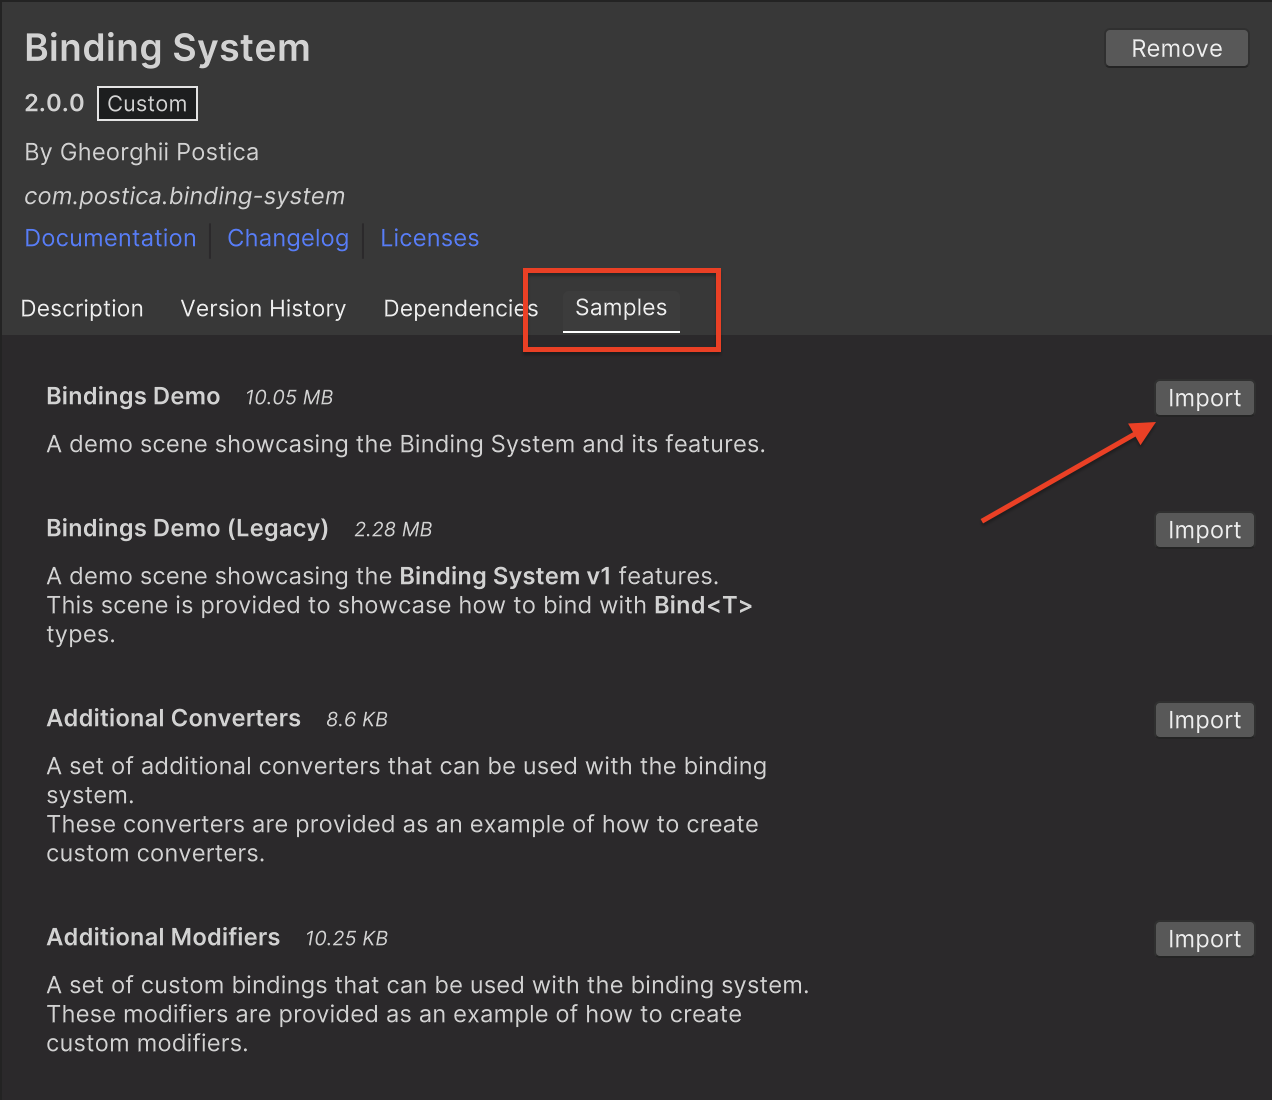This screenshot has width=1272, height=1100.
Task: Click the Additional Modifiers sample name
Action: coord(163,937)
